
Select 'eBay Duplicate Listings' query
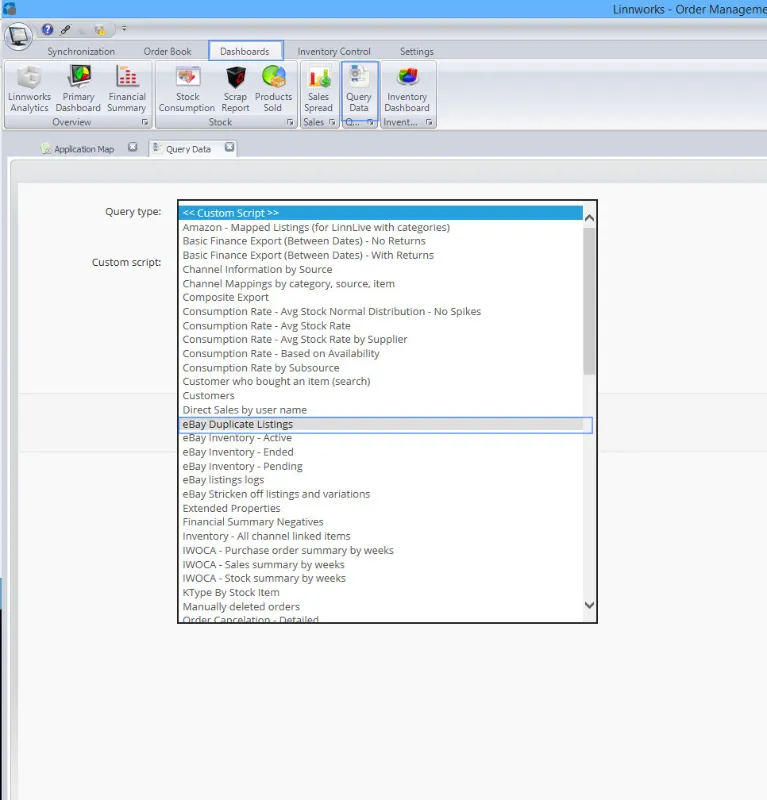tap(381, 424)
